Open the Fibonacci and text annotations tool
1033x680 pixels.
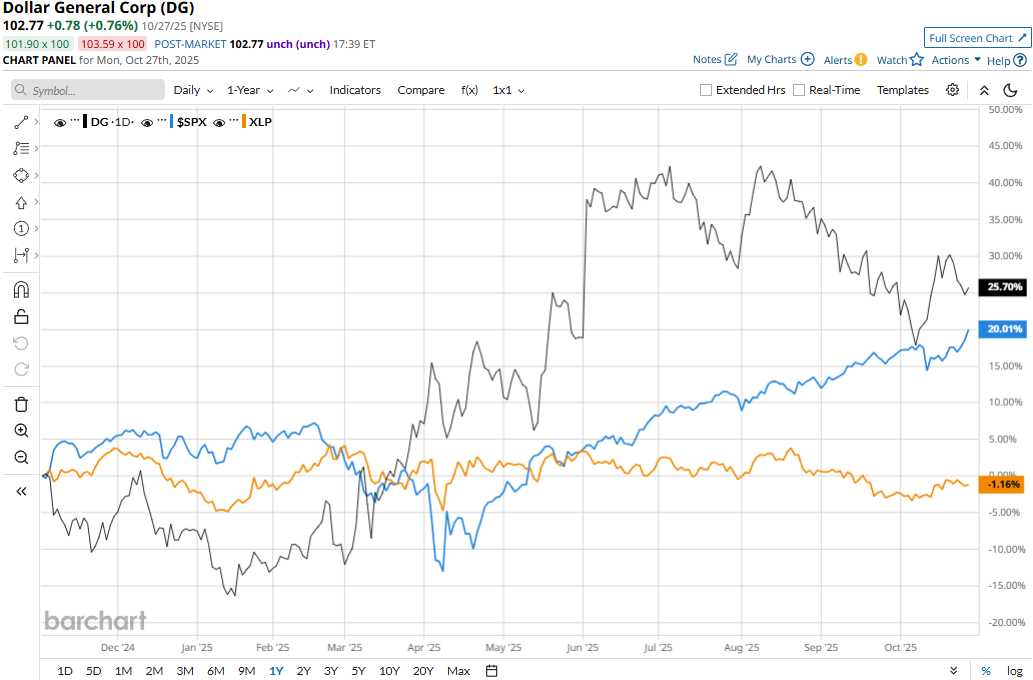[21, 148]
